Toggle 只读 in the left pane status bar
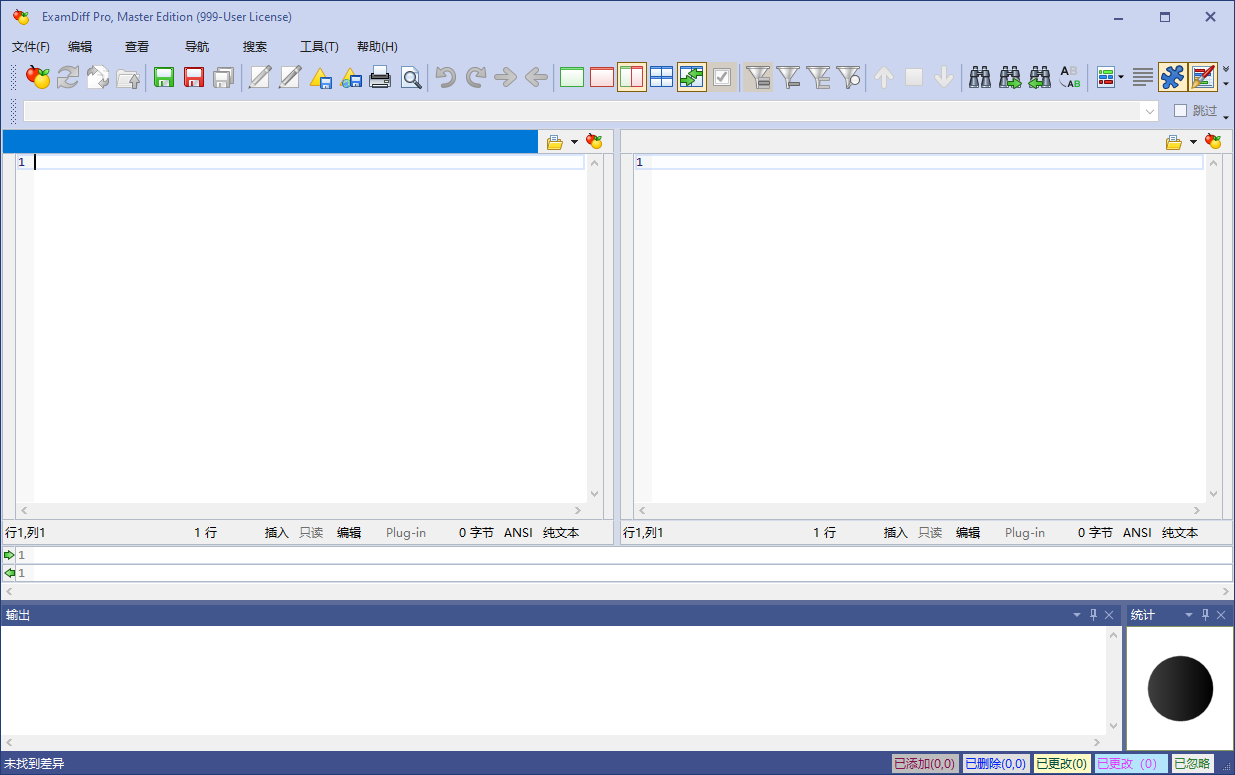The image size is (1235, 775). pyautogui.click(x=312, y=533)
